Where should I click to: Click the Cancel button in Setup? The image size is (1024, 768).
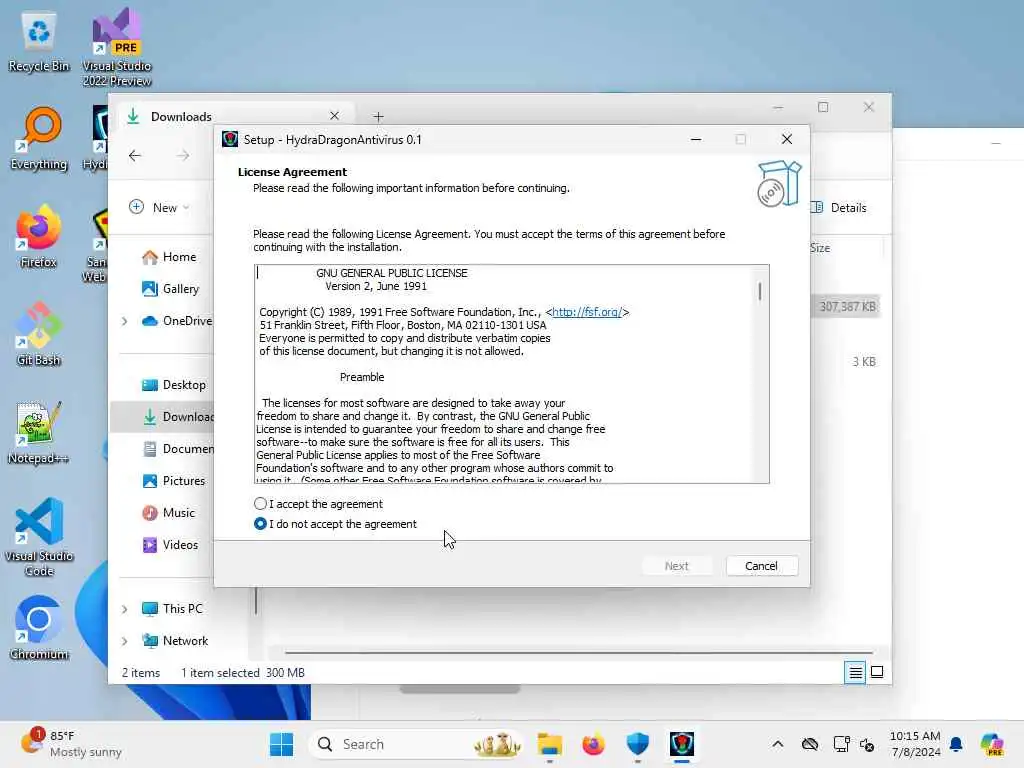click(761, 566)
